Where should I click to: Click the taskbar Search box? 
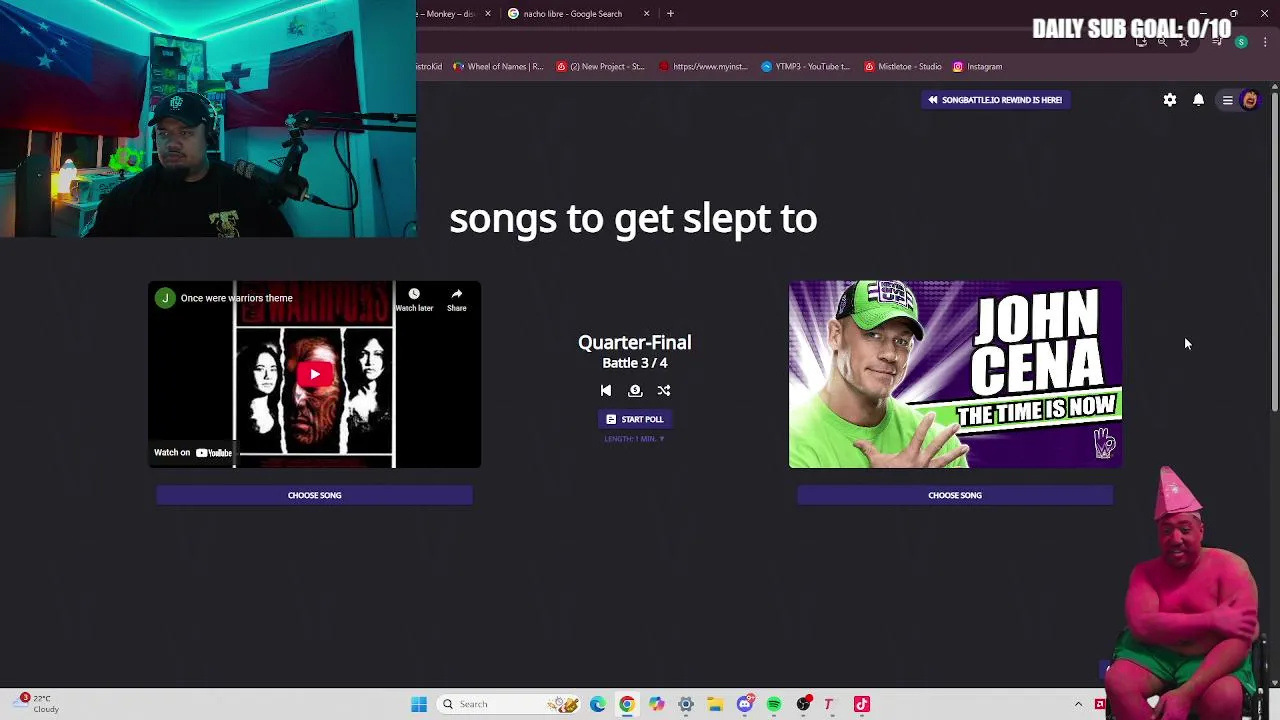[x=510, y=704]
